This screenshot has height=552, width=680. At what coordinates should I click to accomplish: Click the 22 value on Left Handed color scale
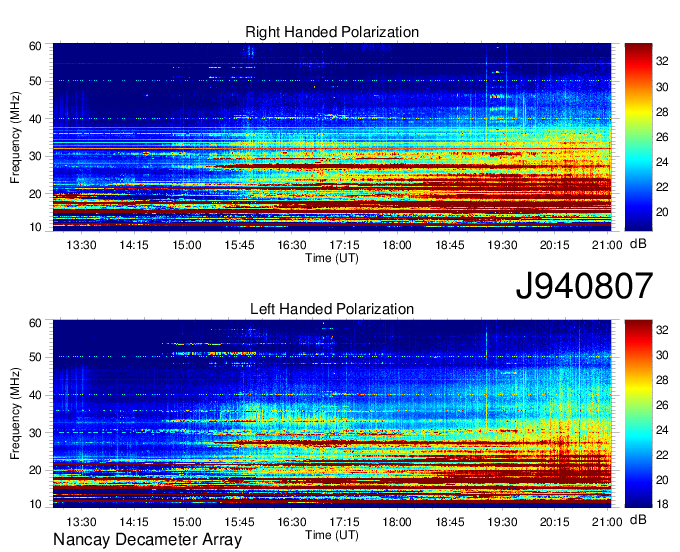click(662, 455)
